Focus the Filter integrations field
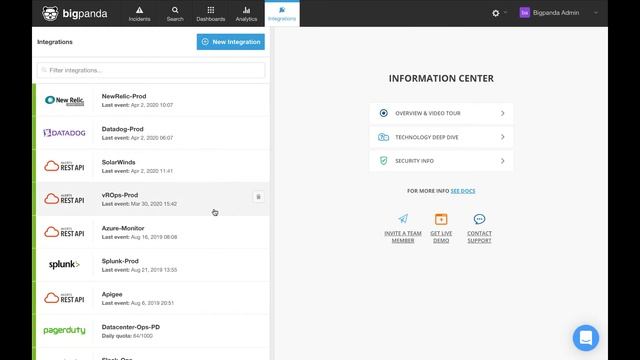The width and height of the screenshot is (640, 360). click(151, 70)
